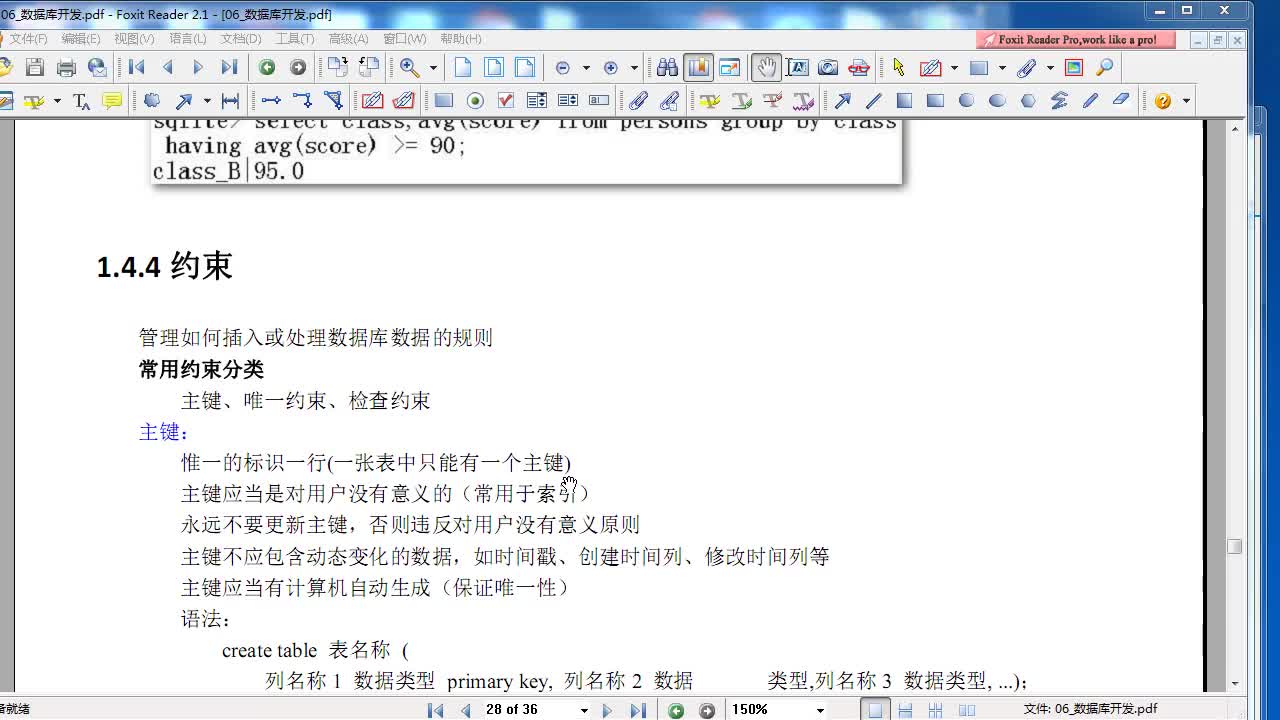Select the Polygon drawing tool
This screenshot has height=720, width=1280.
point(1028,101)
